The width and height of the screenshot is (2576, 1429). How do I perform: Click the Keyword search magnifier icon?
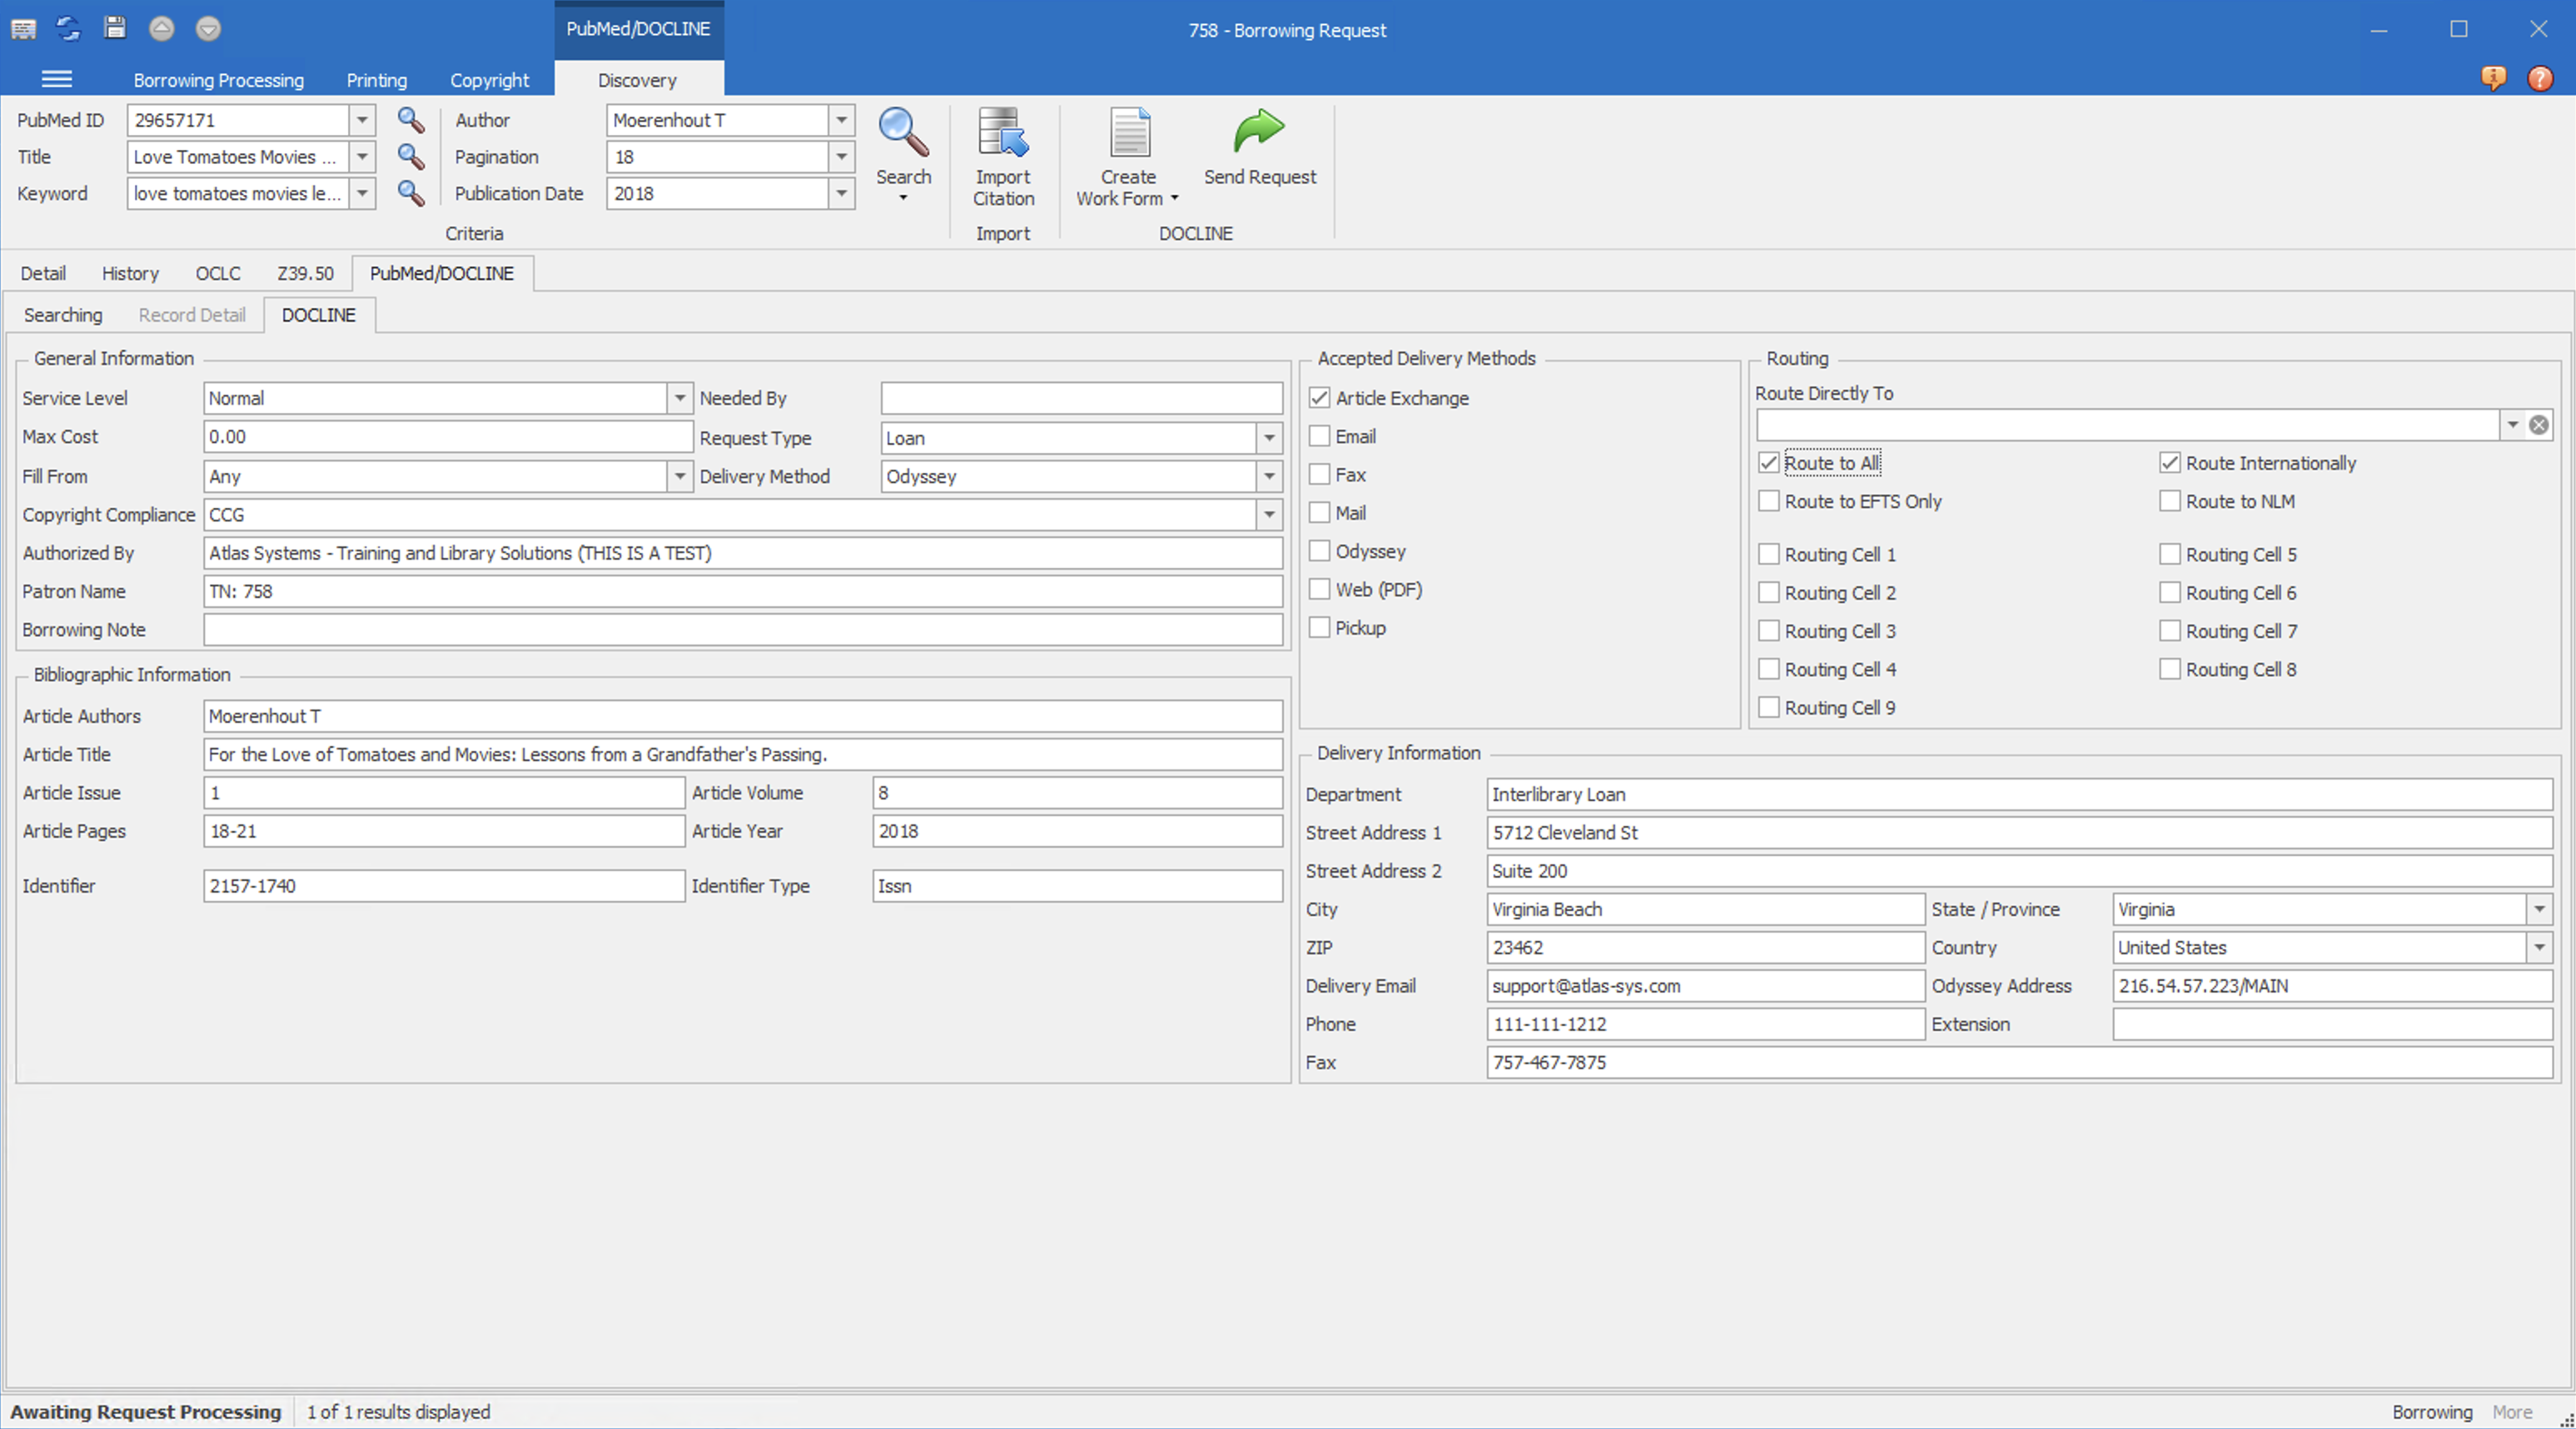(x=411, y=193)
